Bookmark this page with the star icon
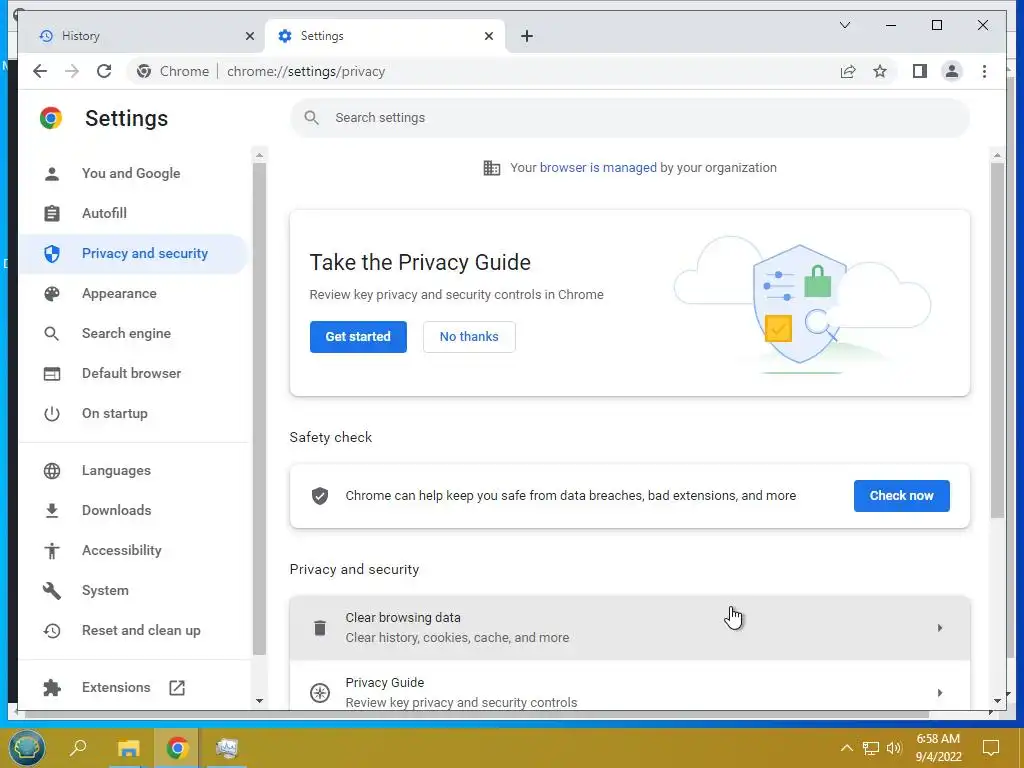The height and width of the screenshot is (768, 1024). tap(880, 71)
